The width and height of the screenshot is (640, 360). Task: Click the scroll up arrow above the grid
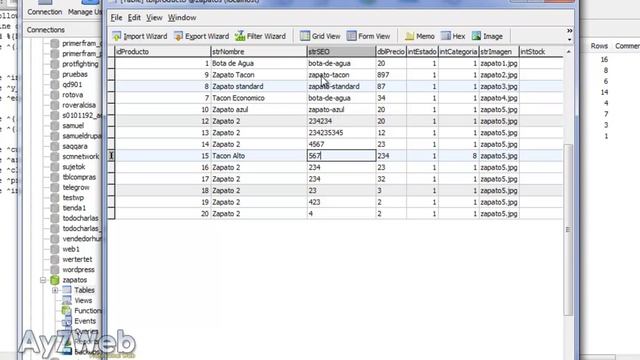point(569,52)
